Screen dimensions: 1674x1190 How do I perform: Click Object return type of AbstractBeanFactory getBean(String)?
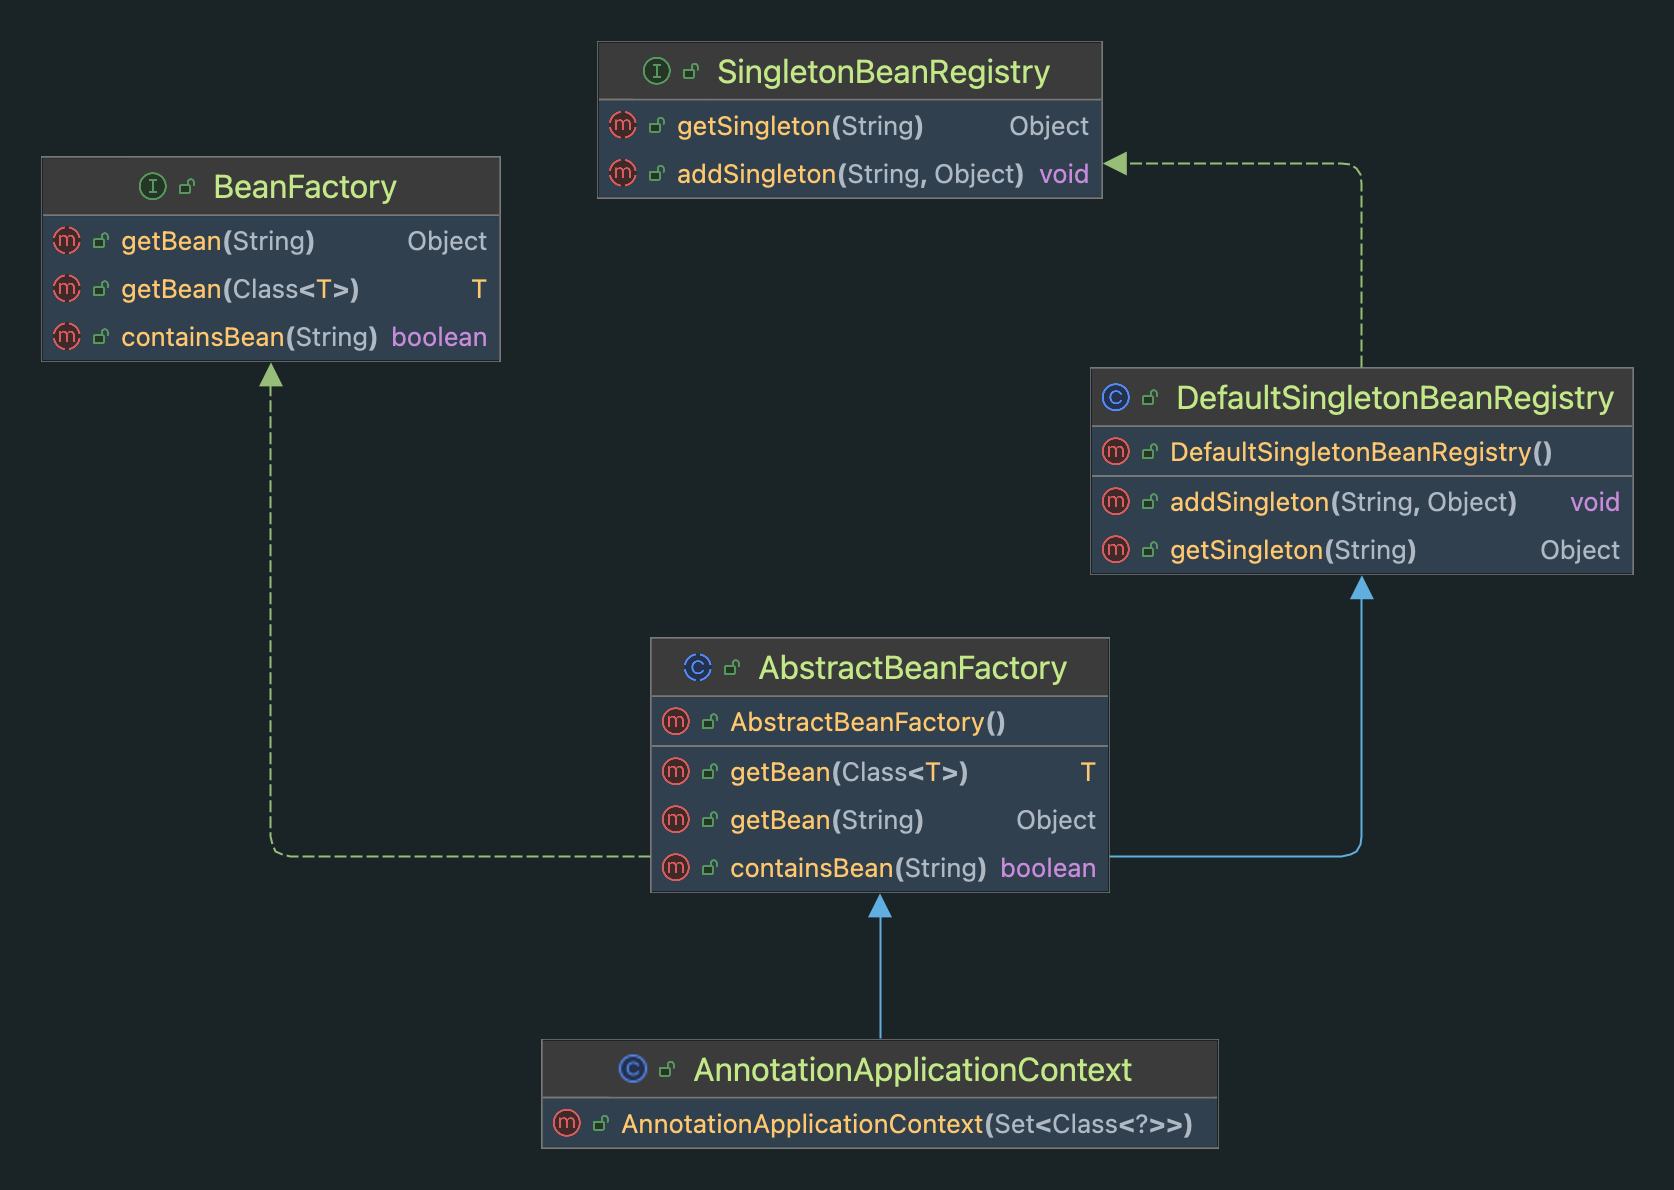pyautogui.click(x=1056, y=819)
